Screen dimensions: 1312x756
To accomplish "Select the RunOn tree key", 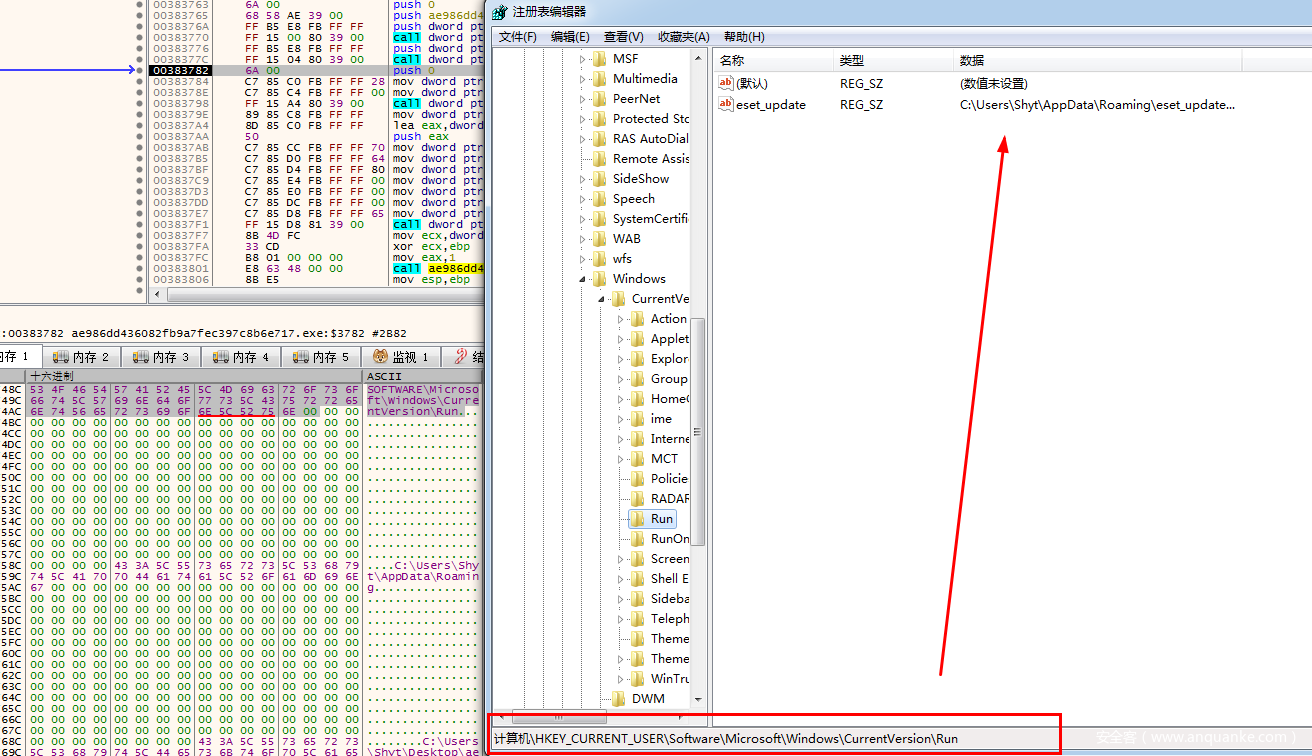I will 669,539.
